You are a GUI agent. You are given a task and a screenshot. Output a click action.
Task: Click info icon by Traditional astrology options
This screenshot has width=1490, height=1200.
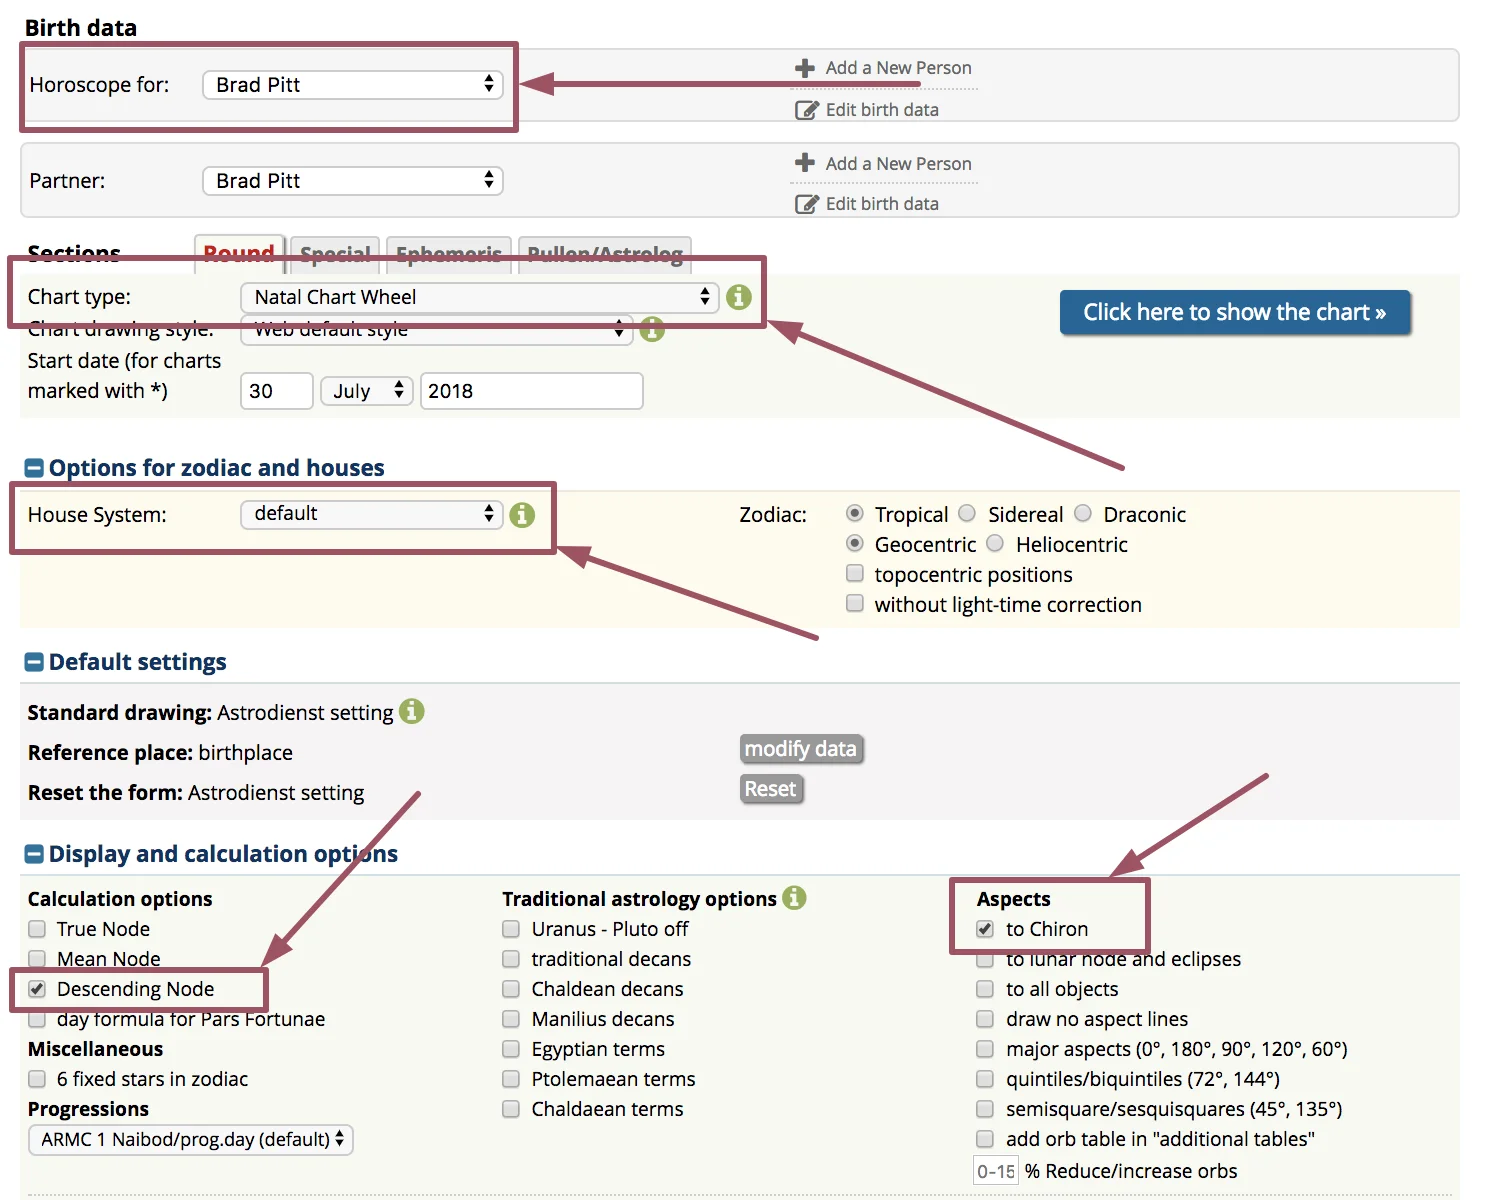(794, 898)
